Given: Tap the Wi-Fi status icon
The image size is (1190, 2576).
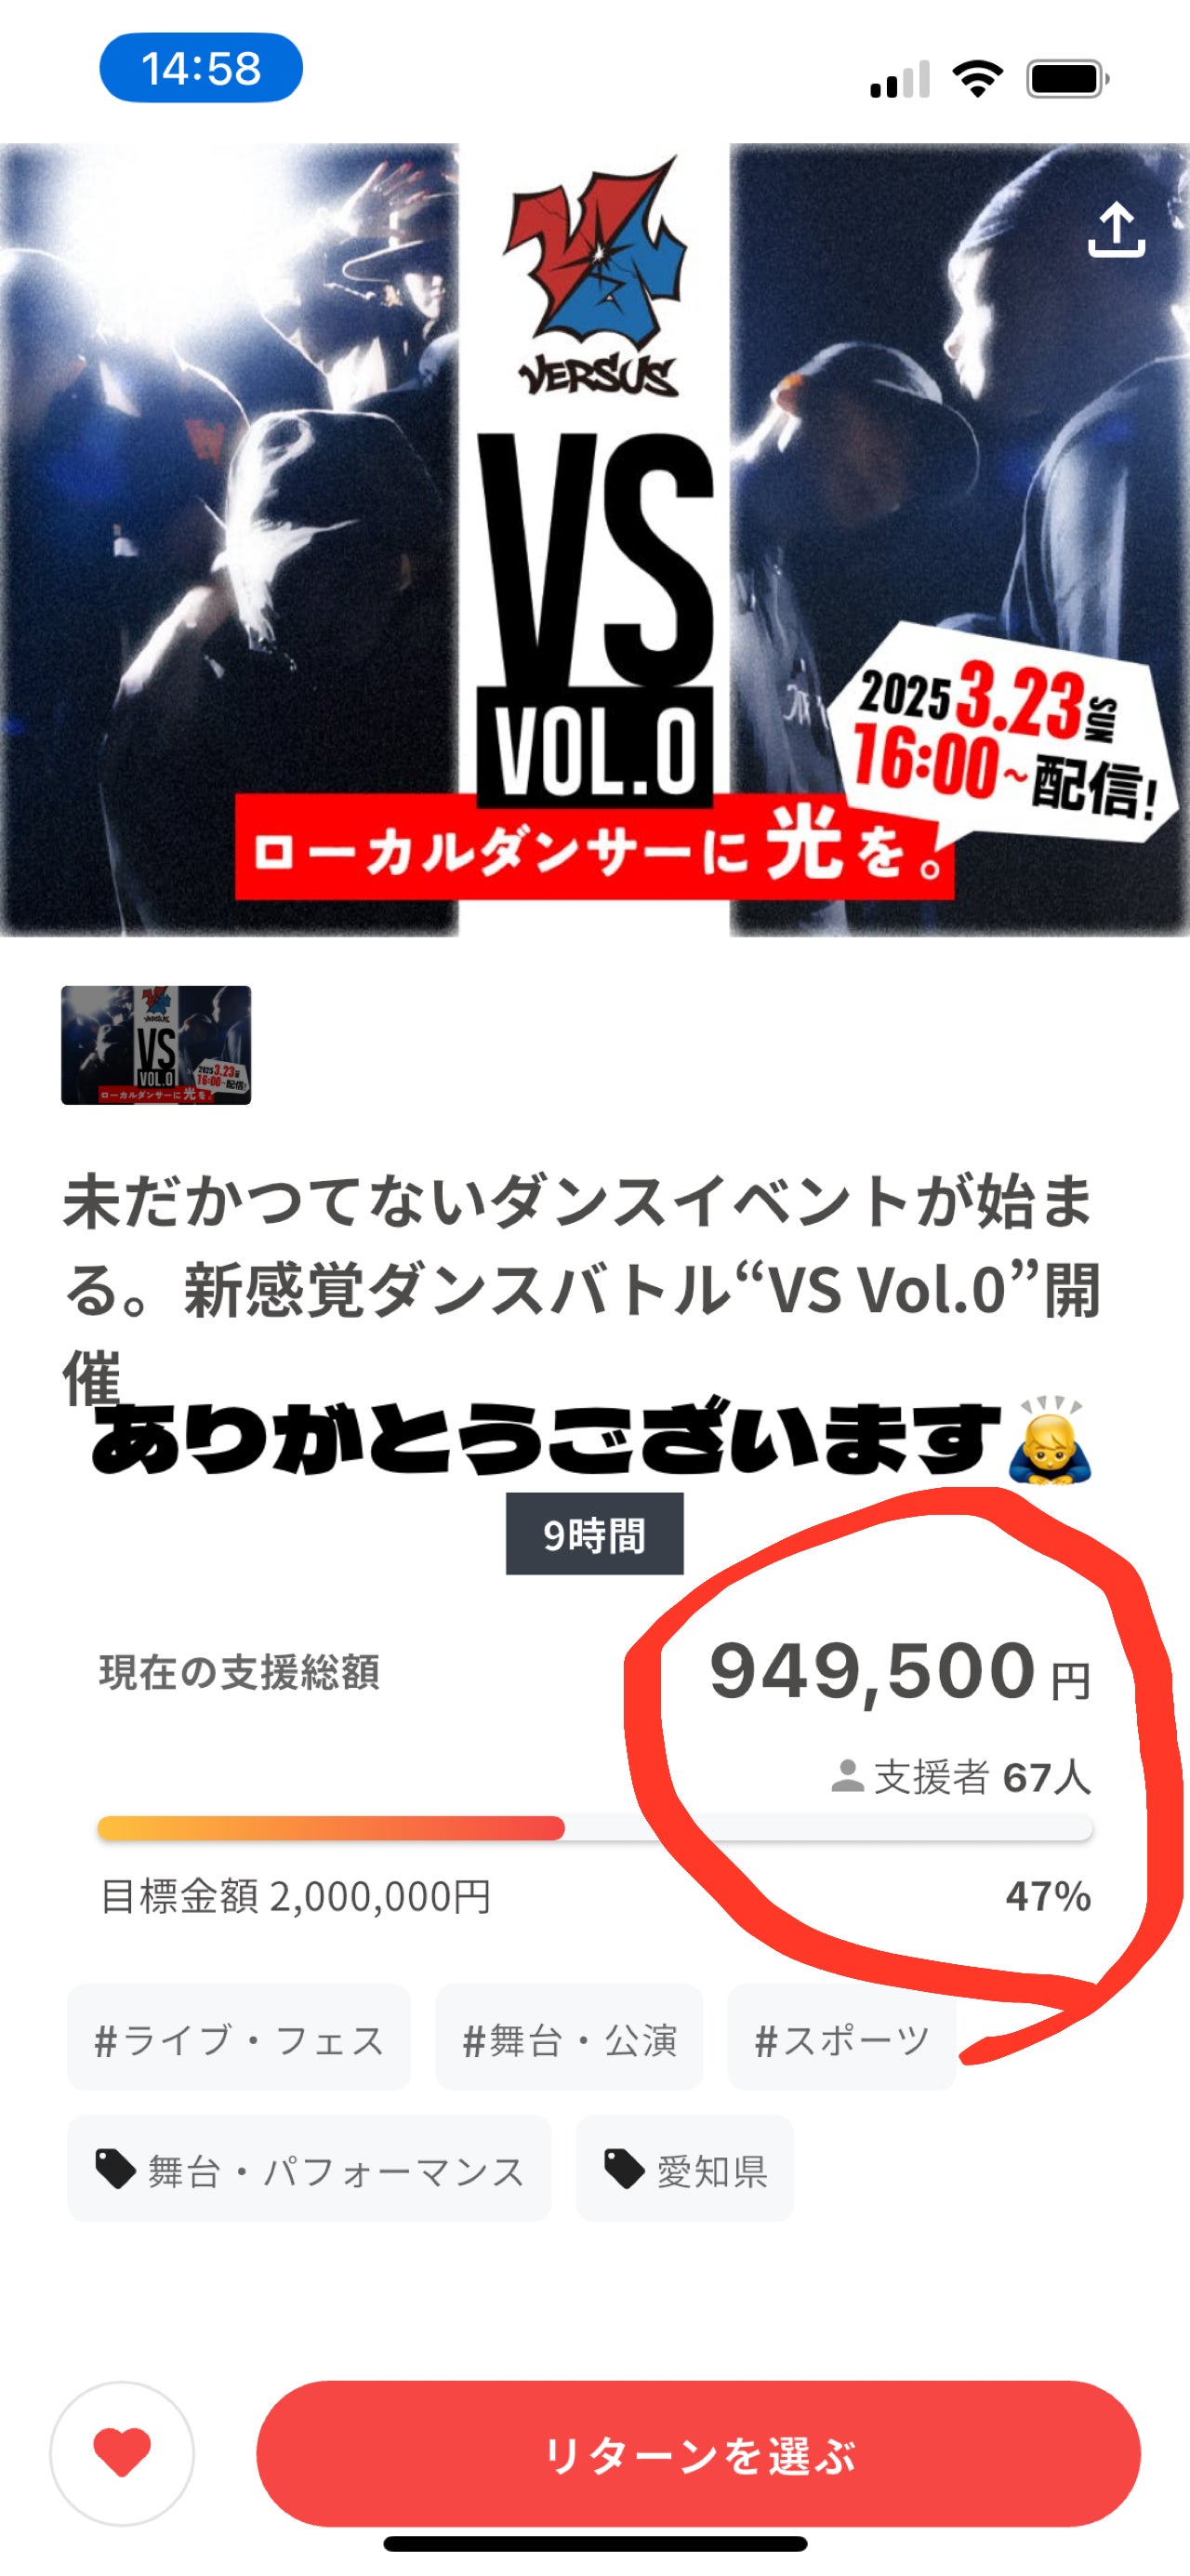Looking at the screenshot, I should coord(977,78).
